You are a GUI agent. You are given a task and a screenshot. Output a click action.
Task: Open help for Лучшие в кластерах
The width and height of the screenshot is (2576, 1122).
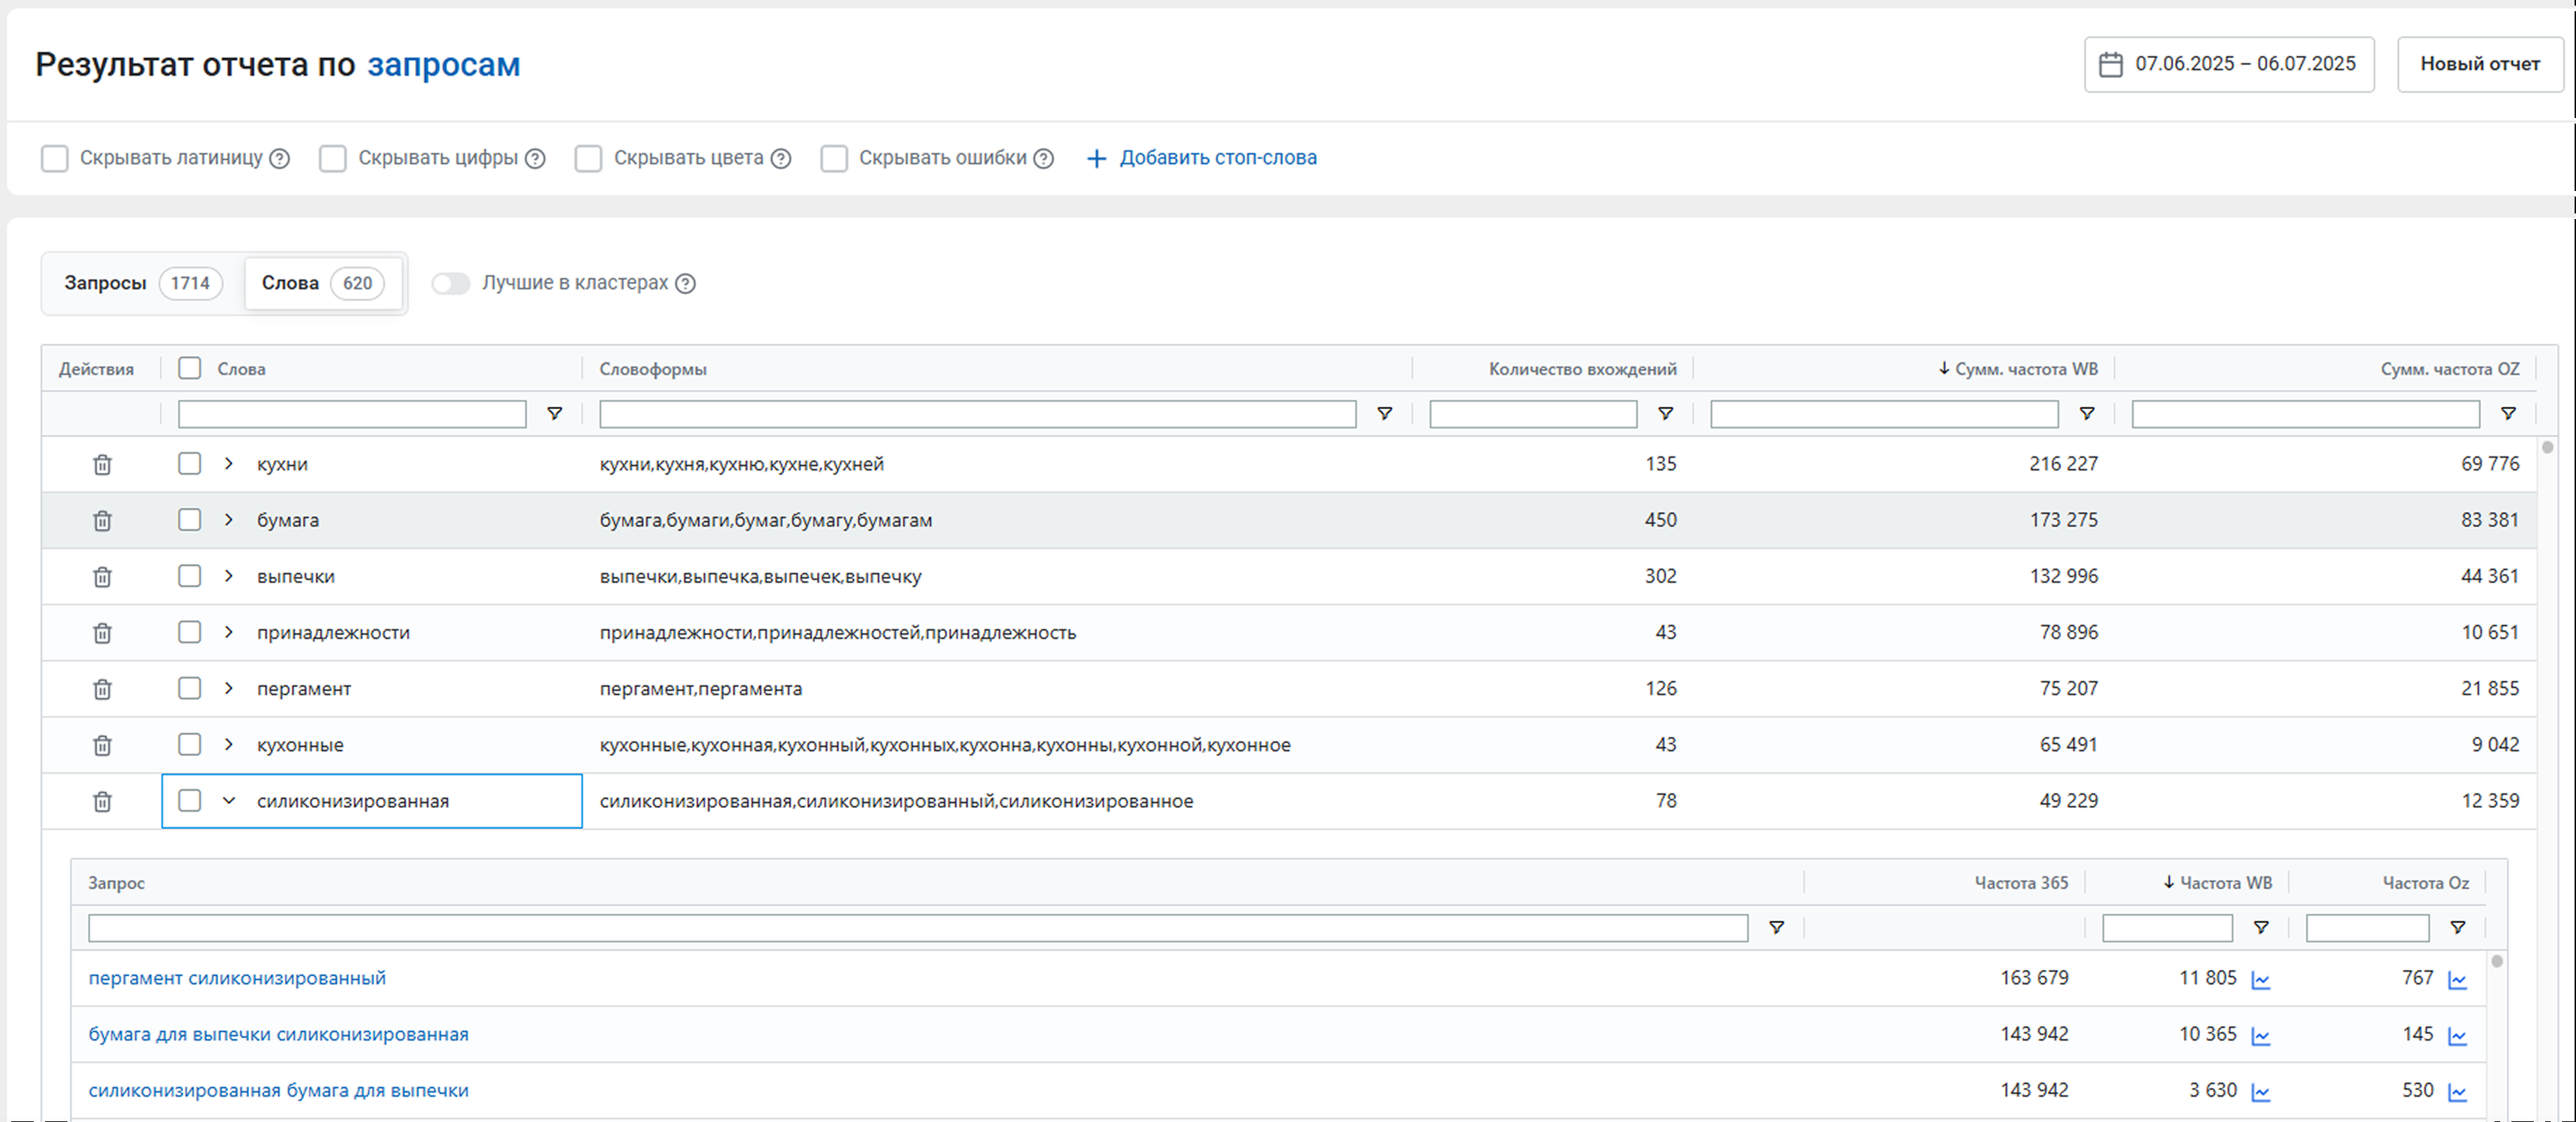685,284
